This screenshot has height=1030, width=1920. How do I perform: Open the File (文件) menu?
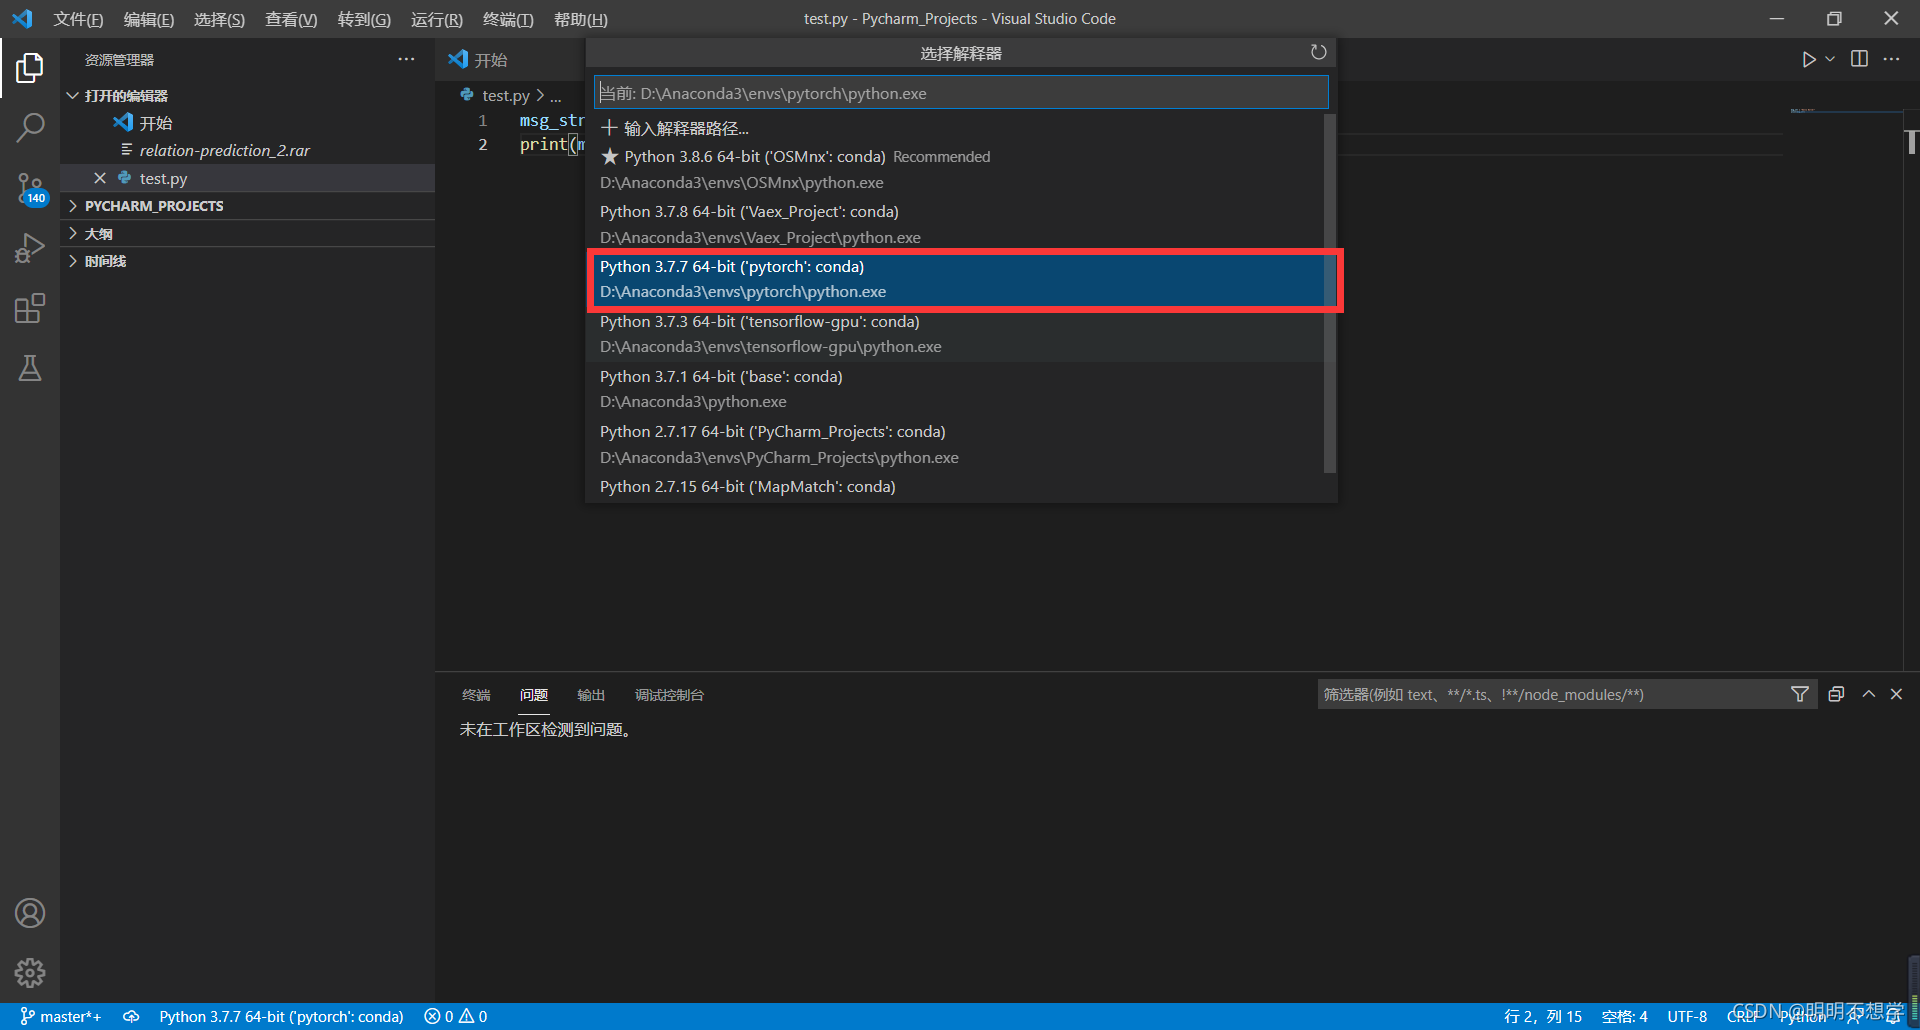[78, 19]
